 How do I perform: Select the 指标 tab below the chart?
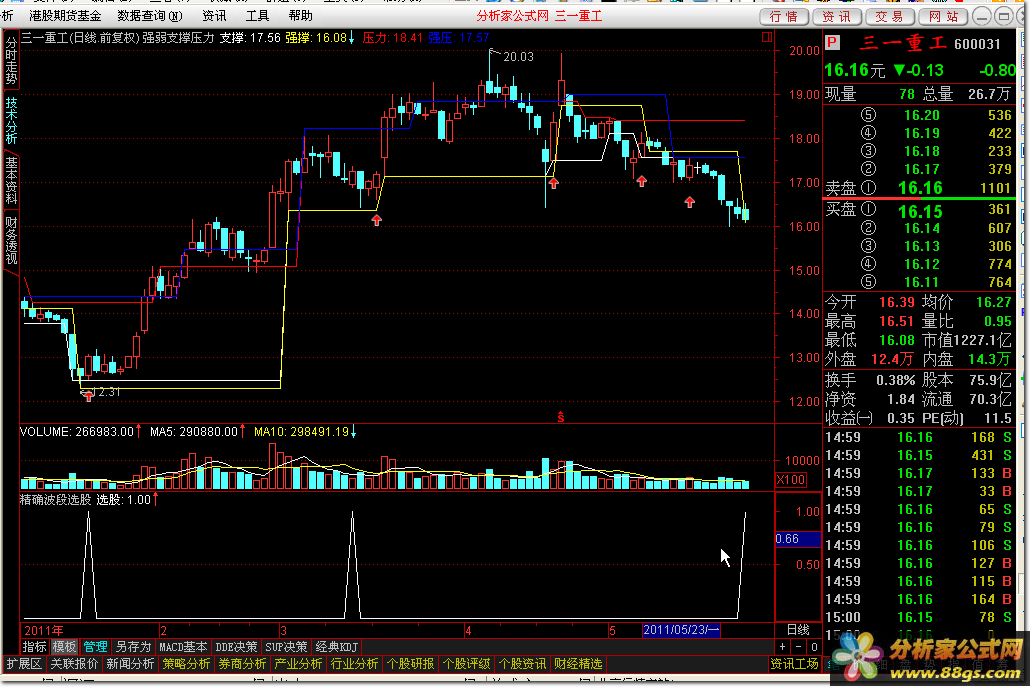(x=34, y=647)
